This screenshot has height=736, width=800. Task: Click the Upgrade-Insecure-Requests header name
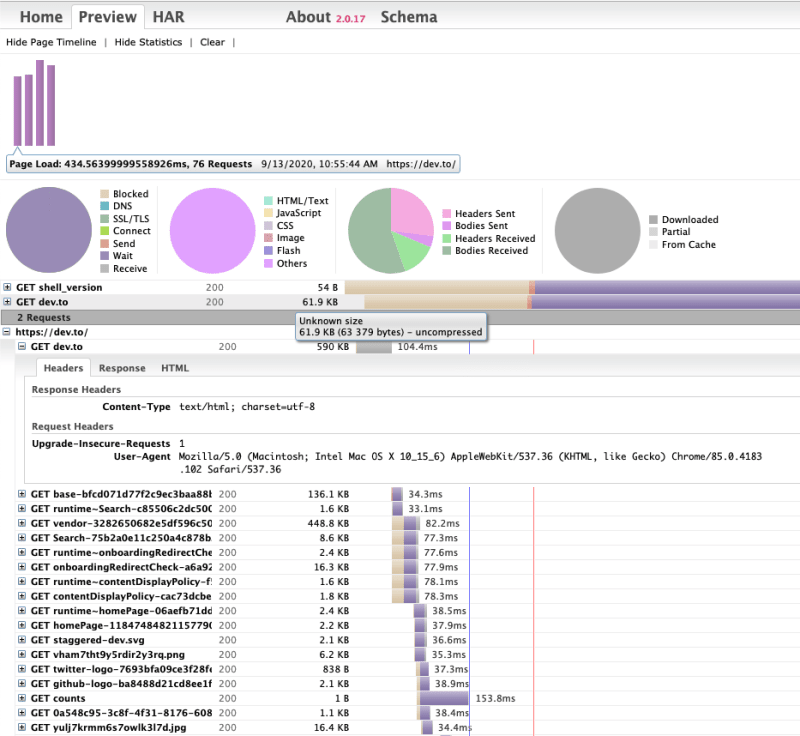[x=101, y=443]
